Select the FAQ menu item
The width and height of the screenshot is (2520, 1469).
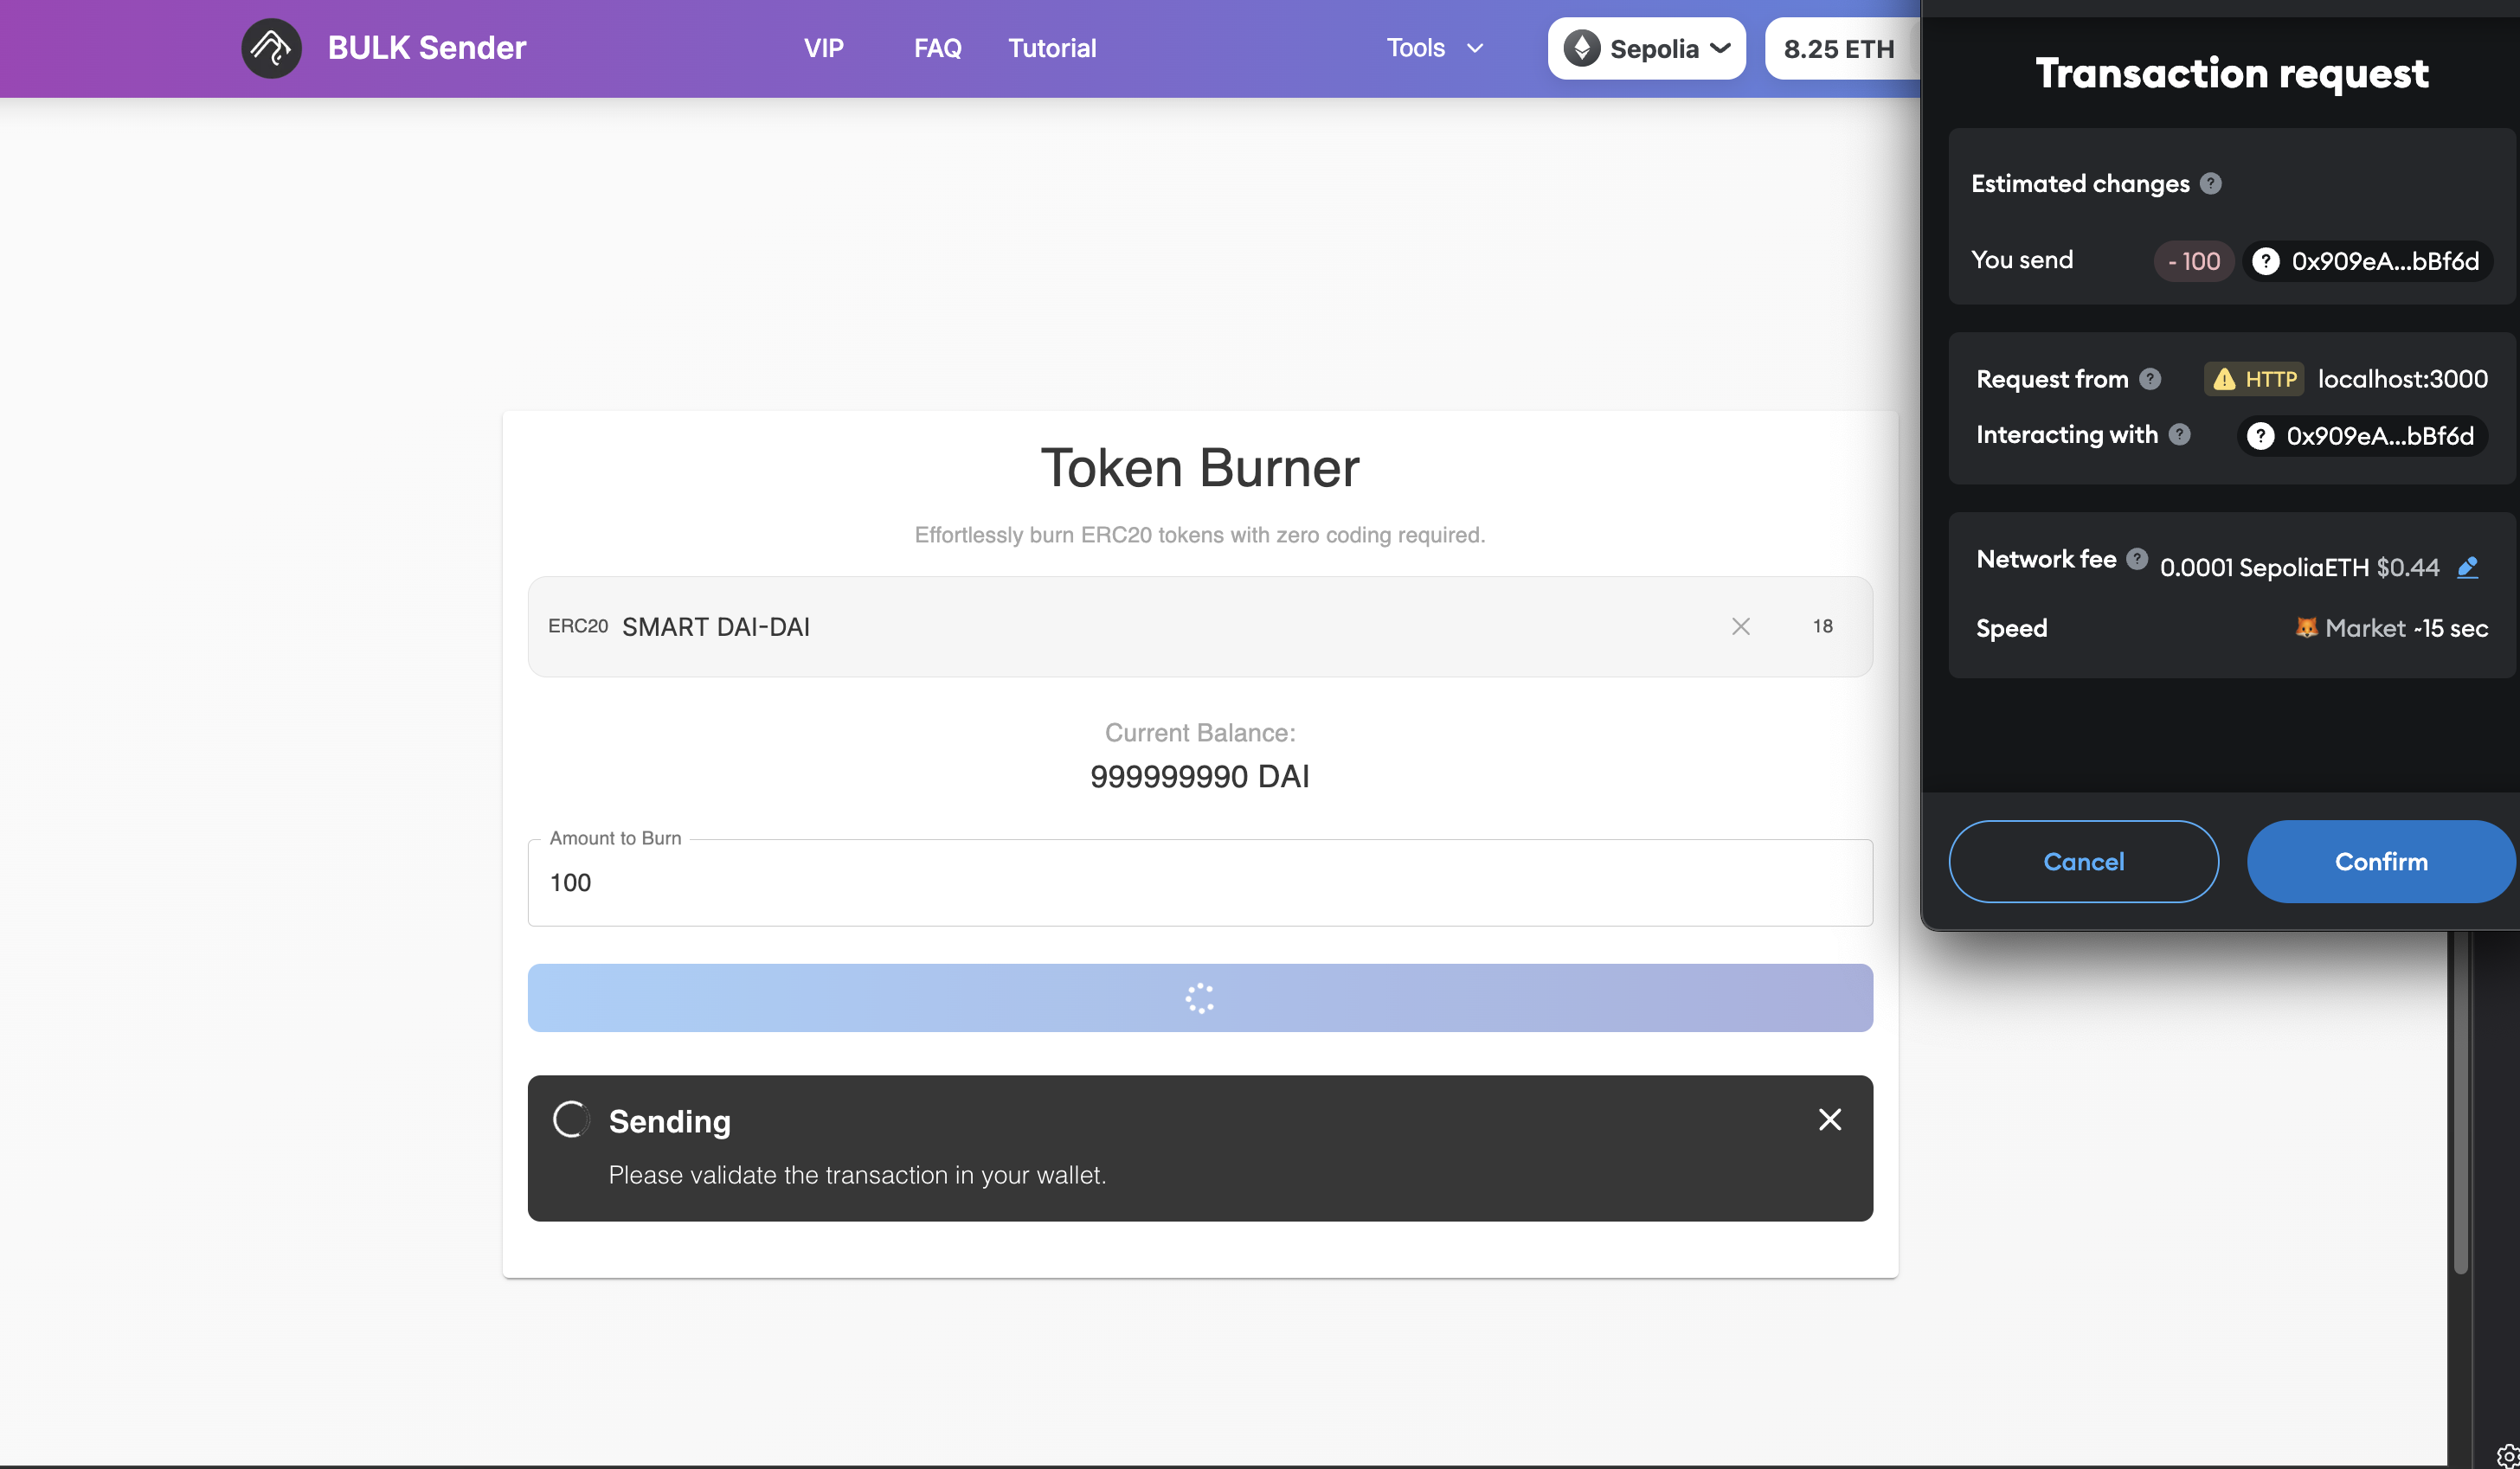tap(936, 47)
